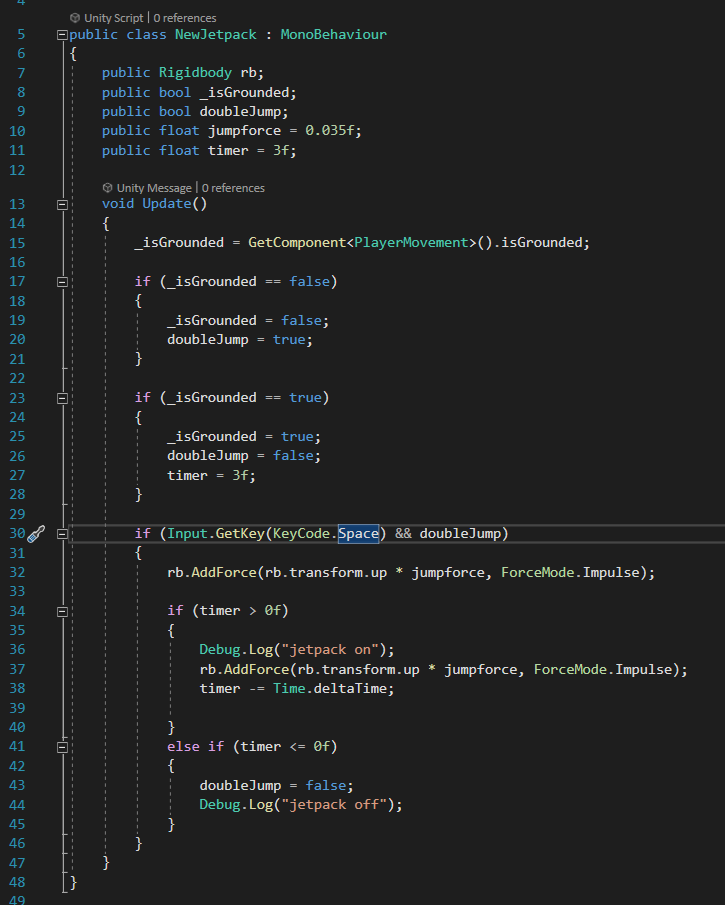The height and width of the screenshot is (905, 725).
Task: Collapse the if _isGrounded == false block
Action: tap(62, 282)
